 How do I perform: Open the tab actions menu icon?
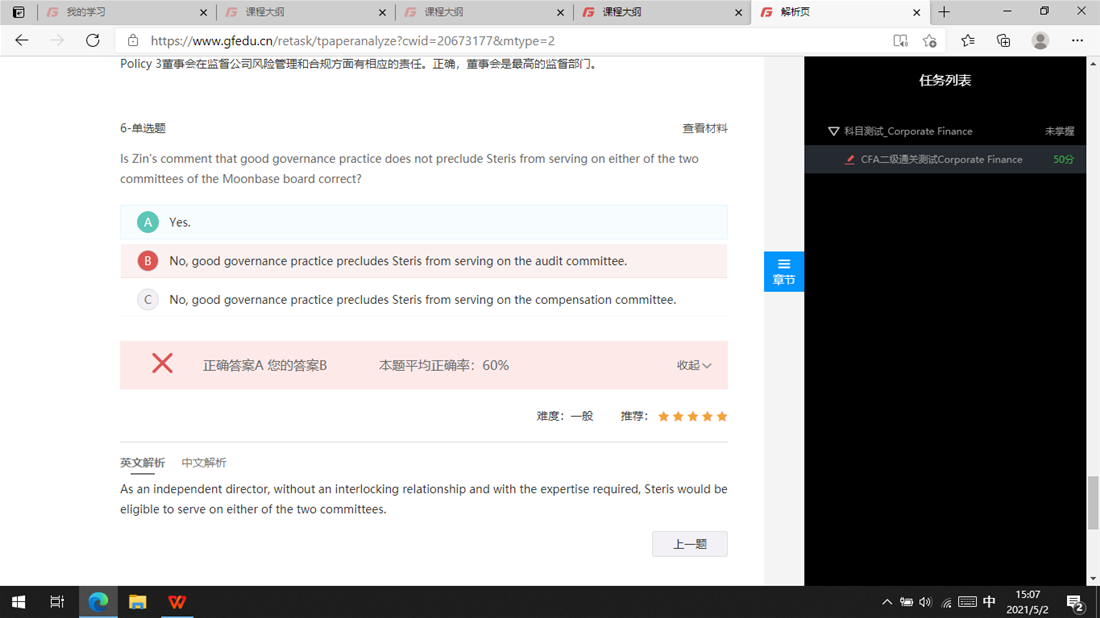tap(19, 12)
